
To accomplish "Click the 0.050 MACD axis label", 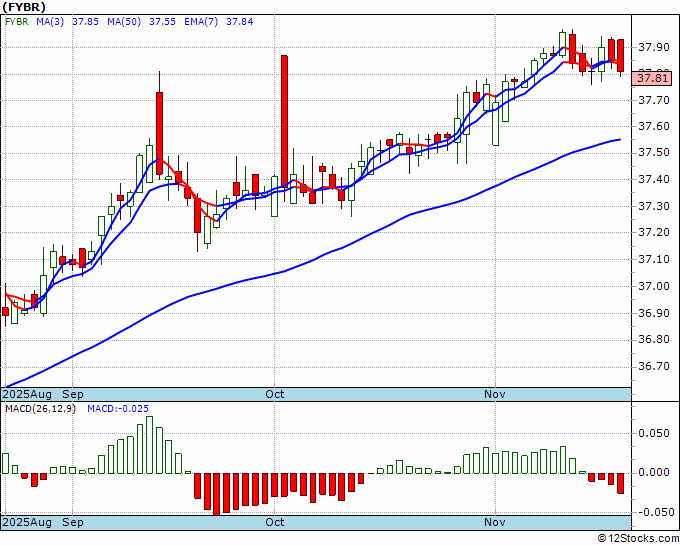I will pos(654,434).
